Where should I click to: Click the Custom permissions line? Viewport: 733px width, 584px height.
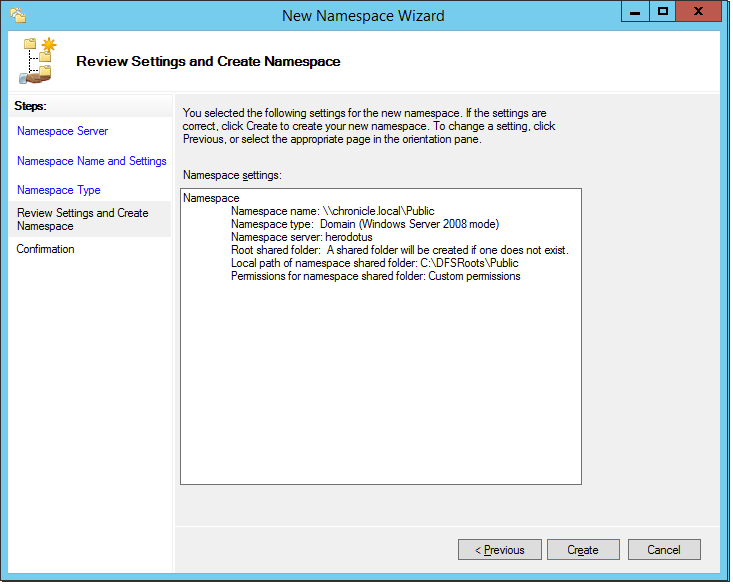[x=375, y=276]
